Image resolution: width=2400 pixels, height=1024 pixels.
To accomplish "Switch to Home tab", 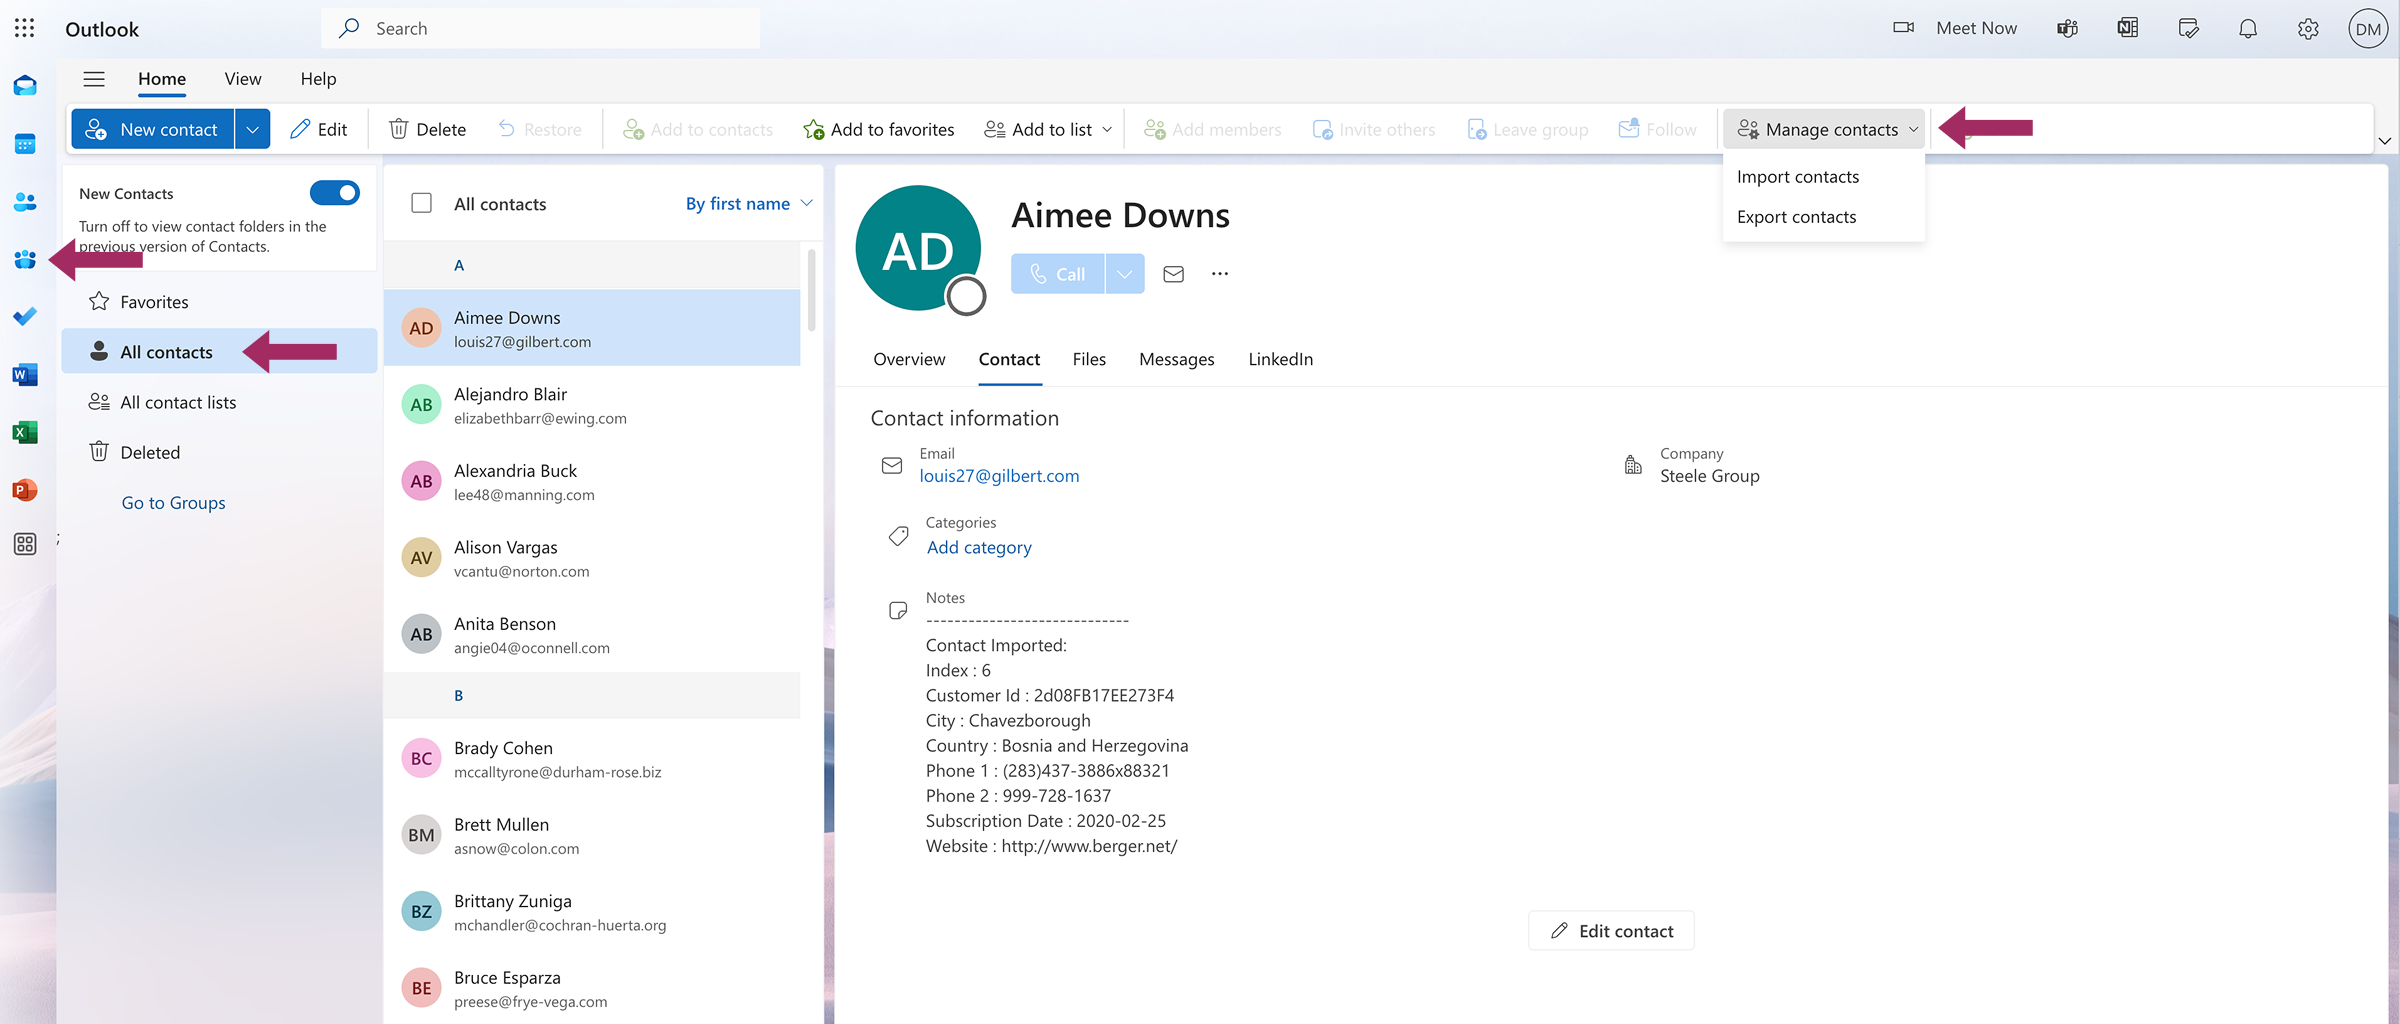I will click(x=162, y=79).
